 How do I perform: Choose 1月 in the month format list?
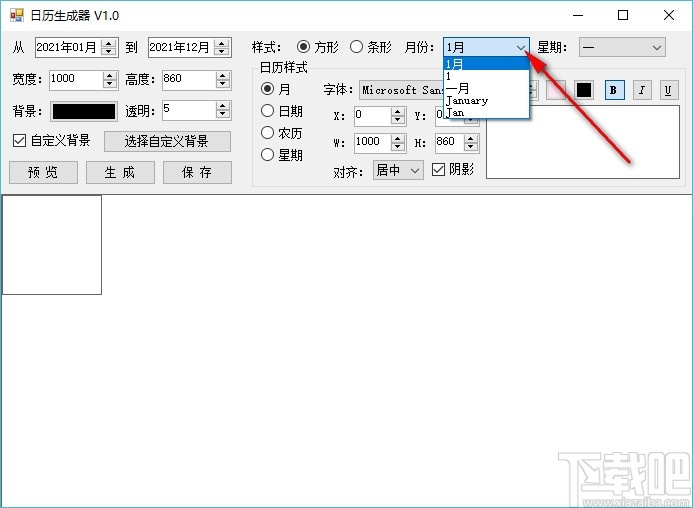pos(486,64)
